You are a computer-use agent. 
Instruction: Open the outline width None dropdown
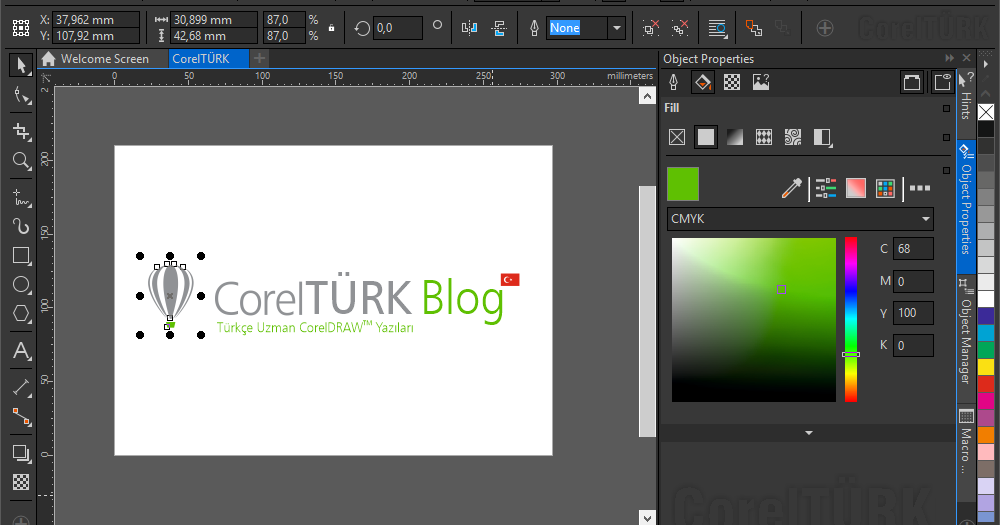[617, 28]
